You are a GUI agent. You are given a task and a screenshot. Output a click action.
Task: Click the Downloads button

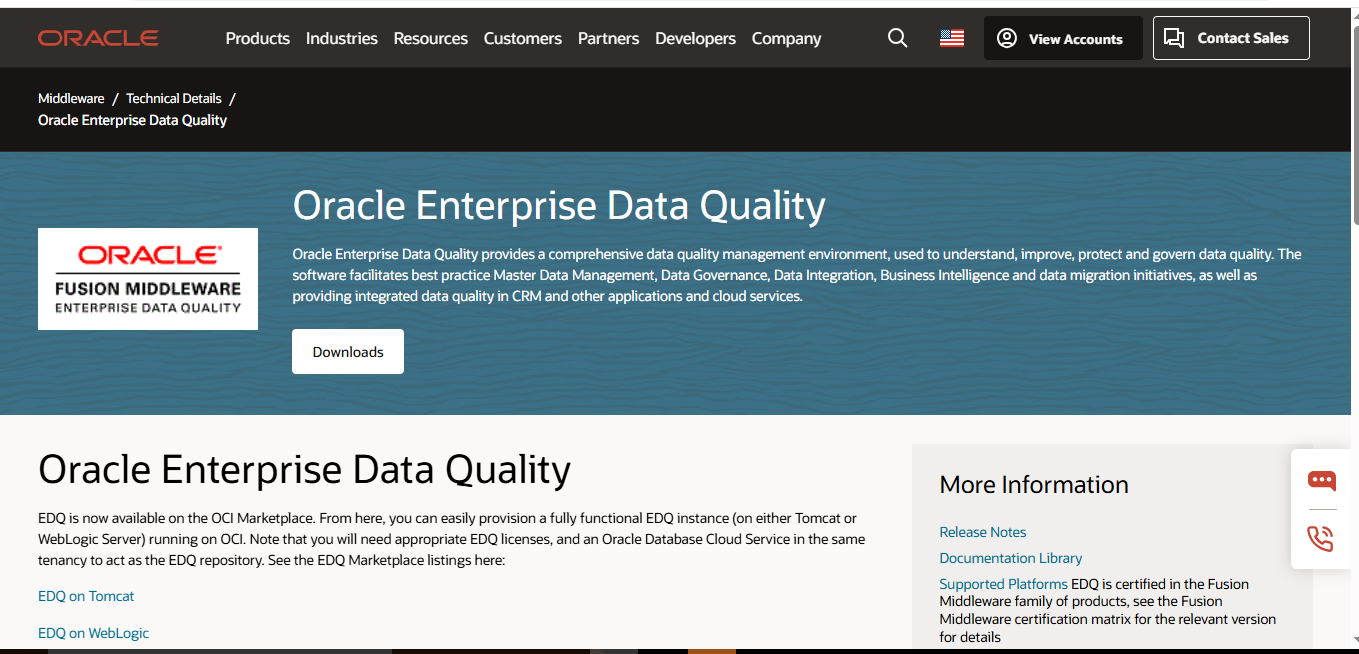[347, 351]
